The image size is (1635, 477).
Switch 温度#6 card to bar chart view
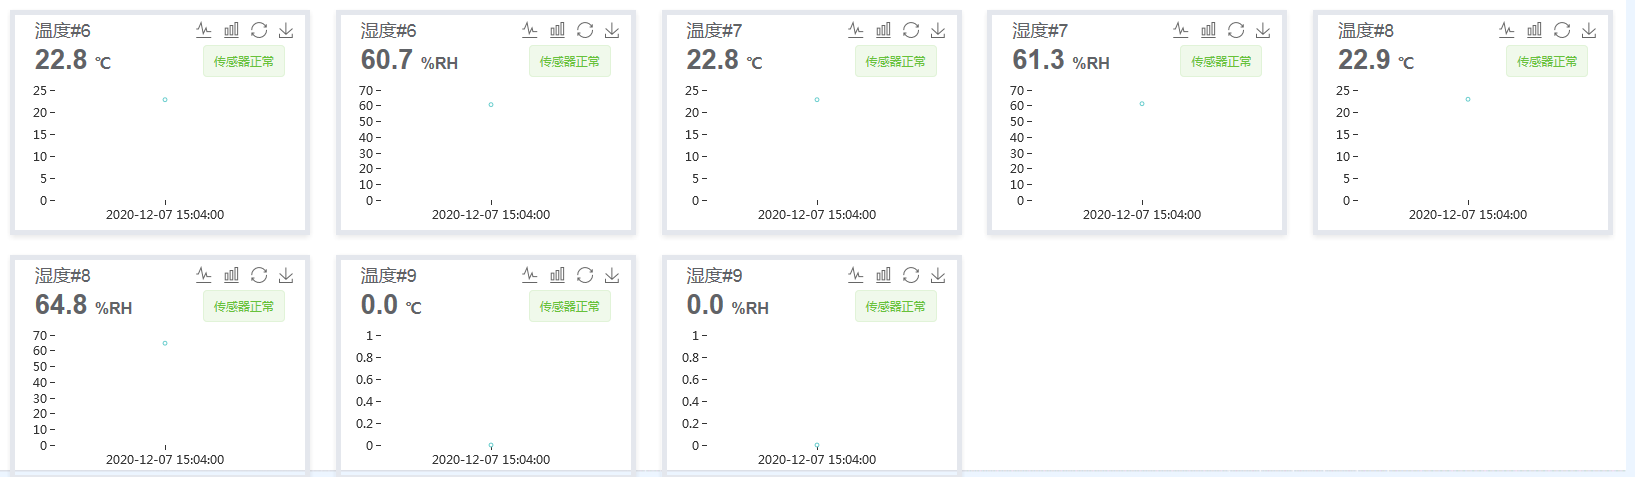coord(231,30)
